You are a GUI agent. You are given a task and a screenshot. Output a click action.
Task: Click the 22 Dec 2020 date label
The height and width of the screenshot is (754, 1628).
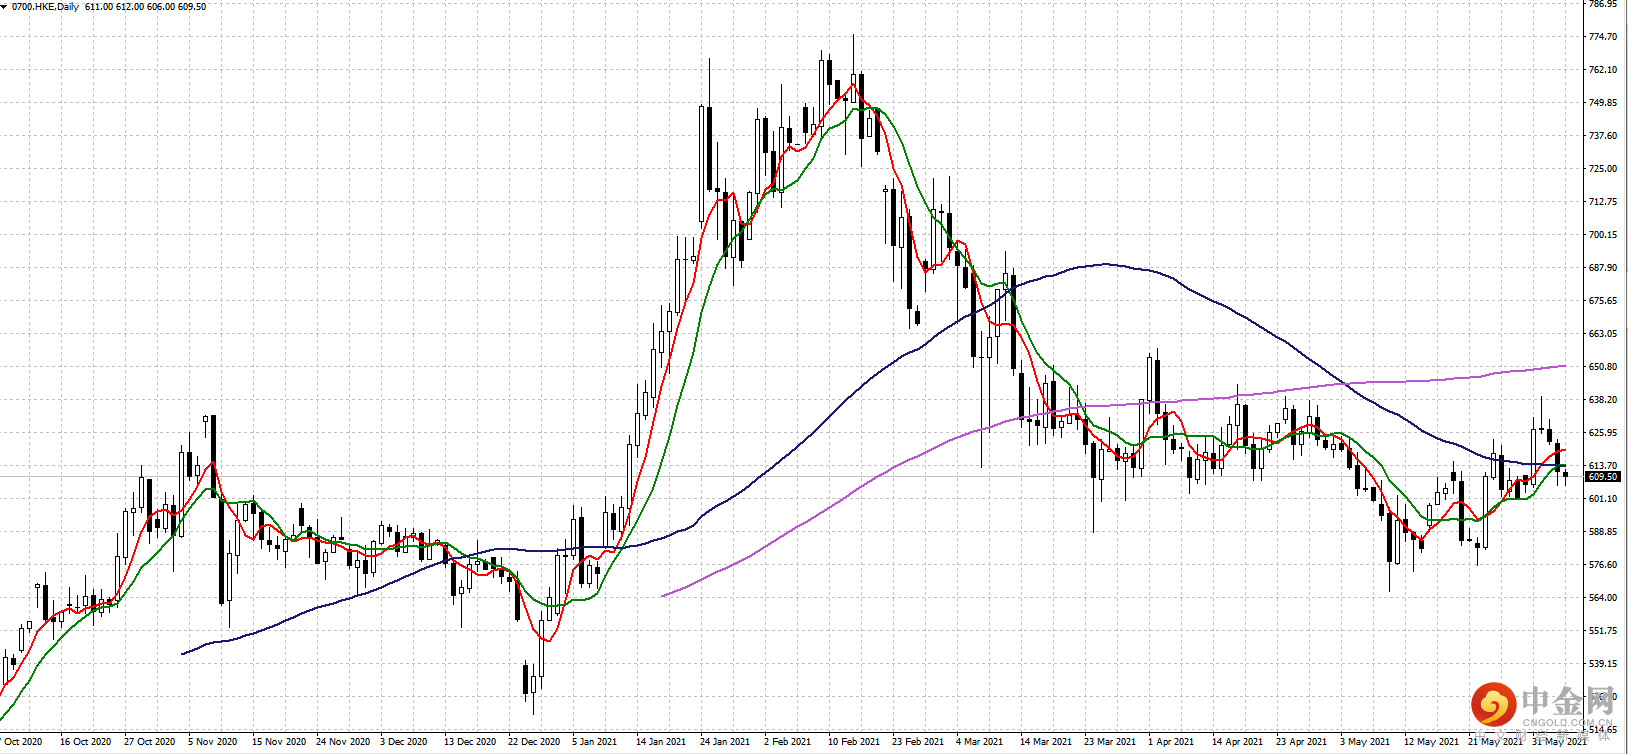(534, 742)
